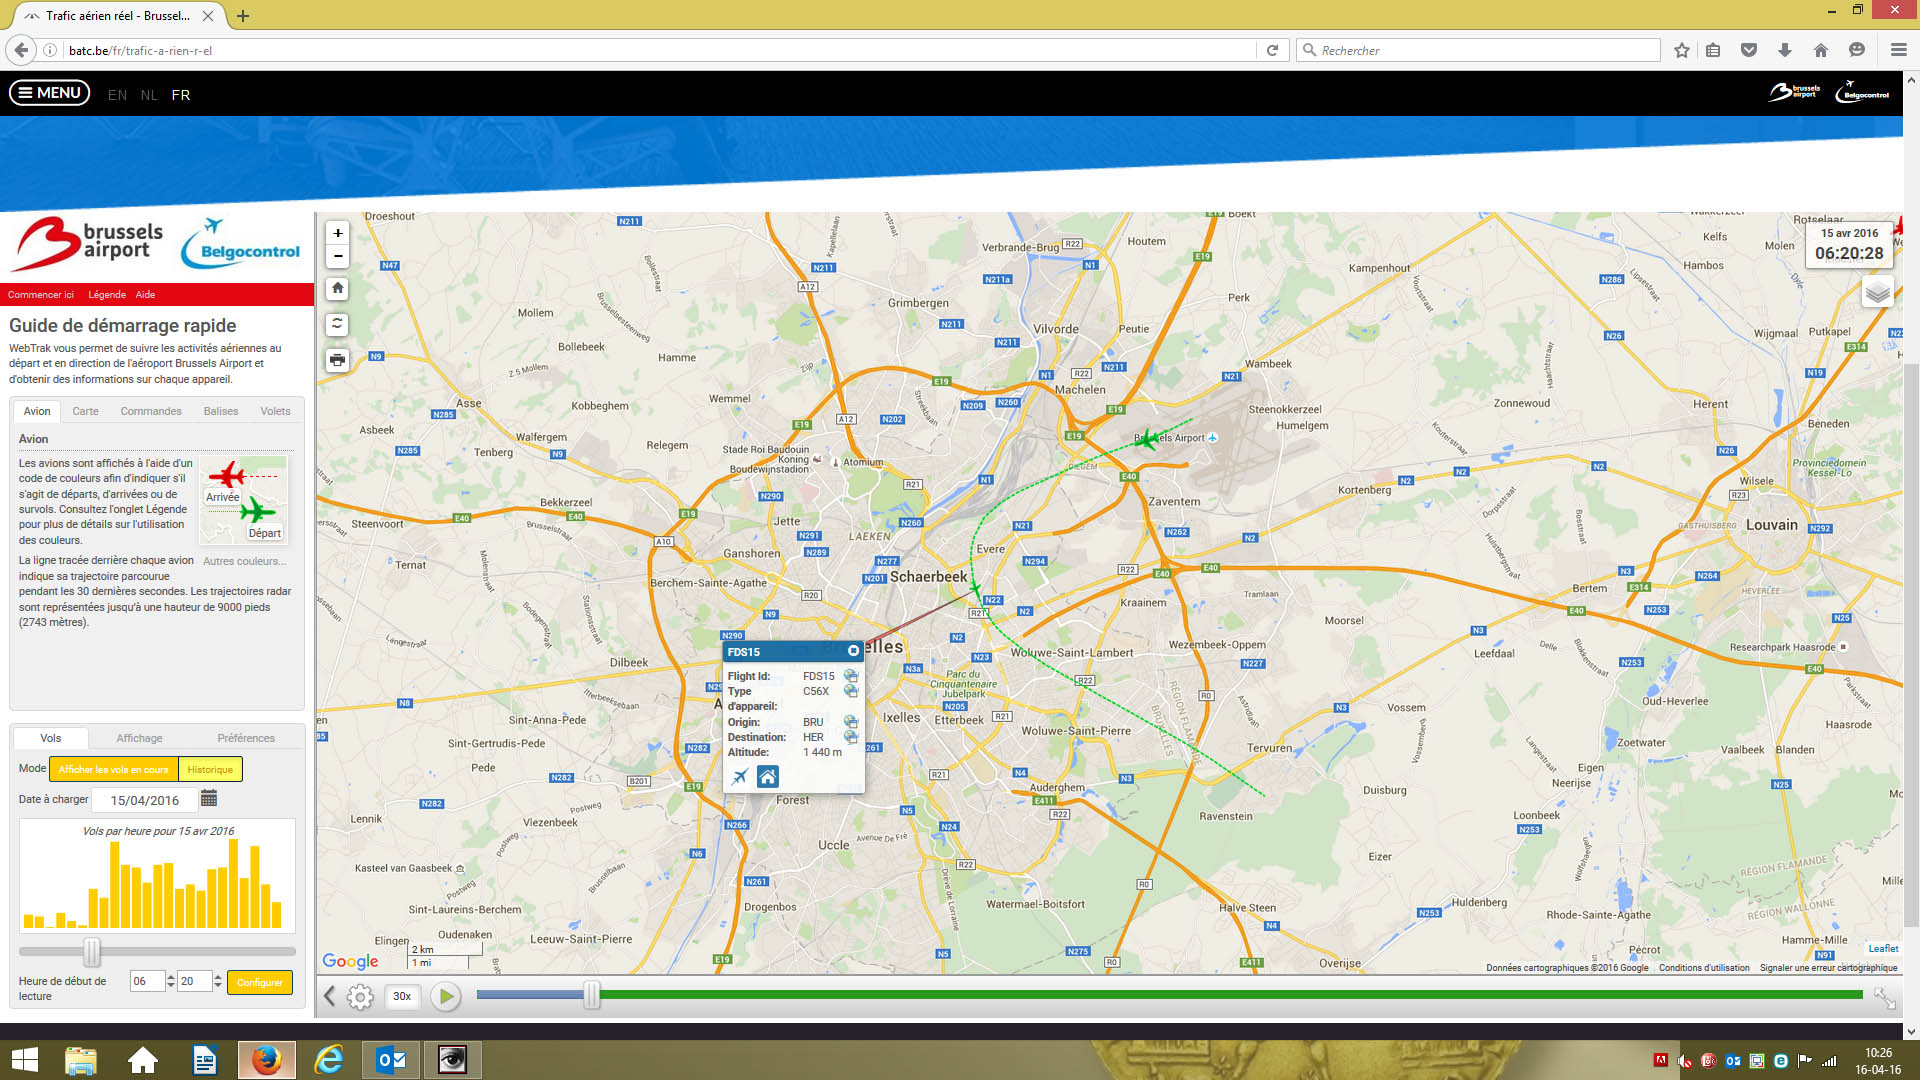Viewport: 1920px width, 1080px height.
Task: Select the Avion guide tab
Action: (37, 411)
